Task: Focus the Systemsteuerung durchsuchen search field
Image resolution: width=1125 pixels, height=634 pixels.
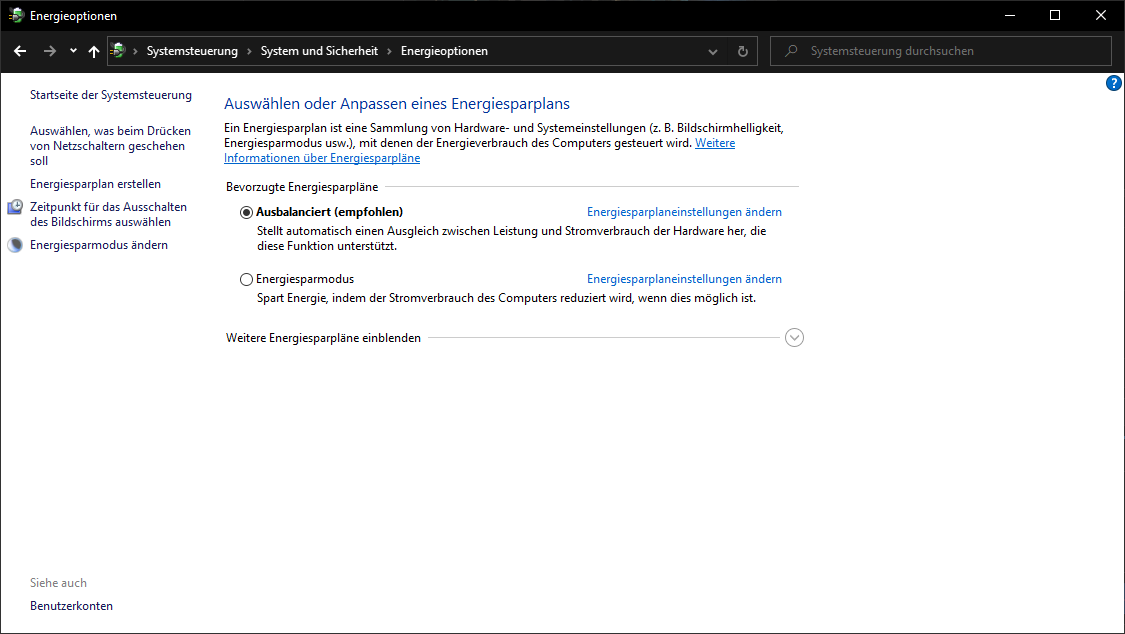Action: pos(941,51)
